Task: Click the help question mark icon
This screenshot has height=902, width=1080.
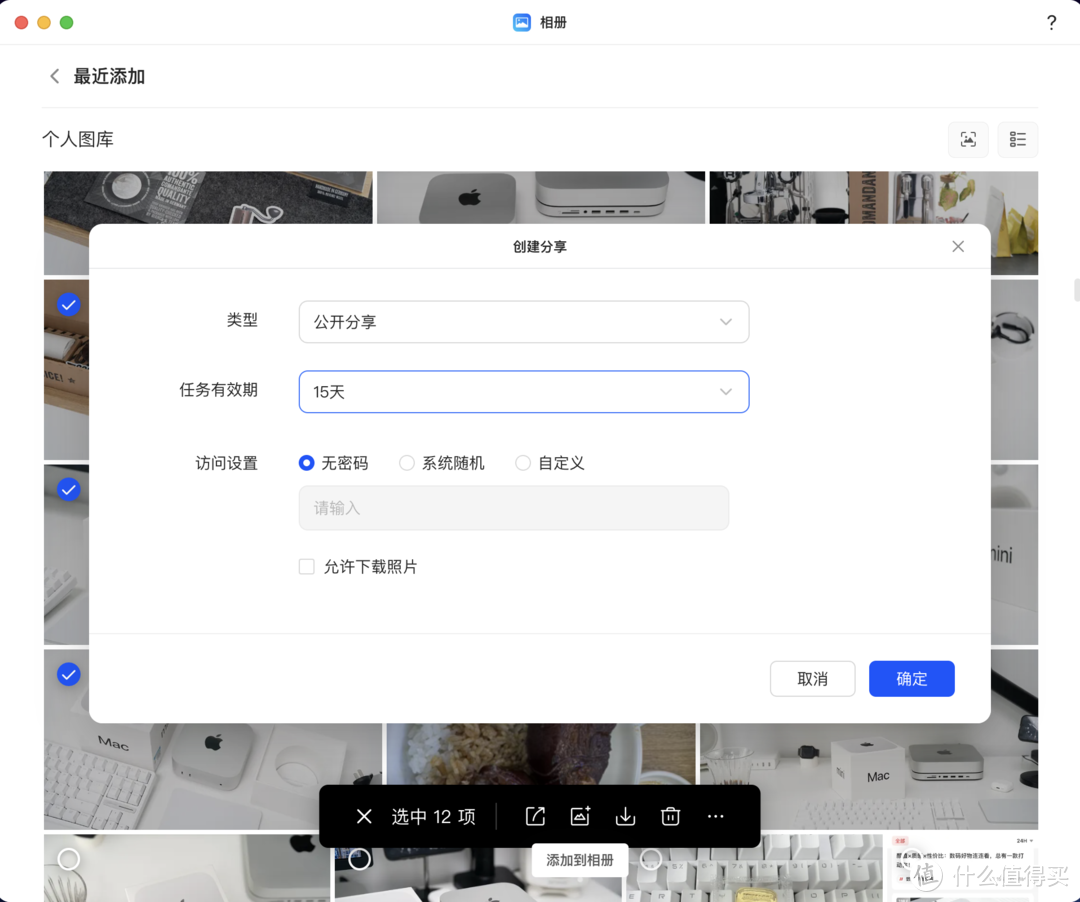Action: (x=1051, y=22)
